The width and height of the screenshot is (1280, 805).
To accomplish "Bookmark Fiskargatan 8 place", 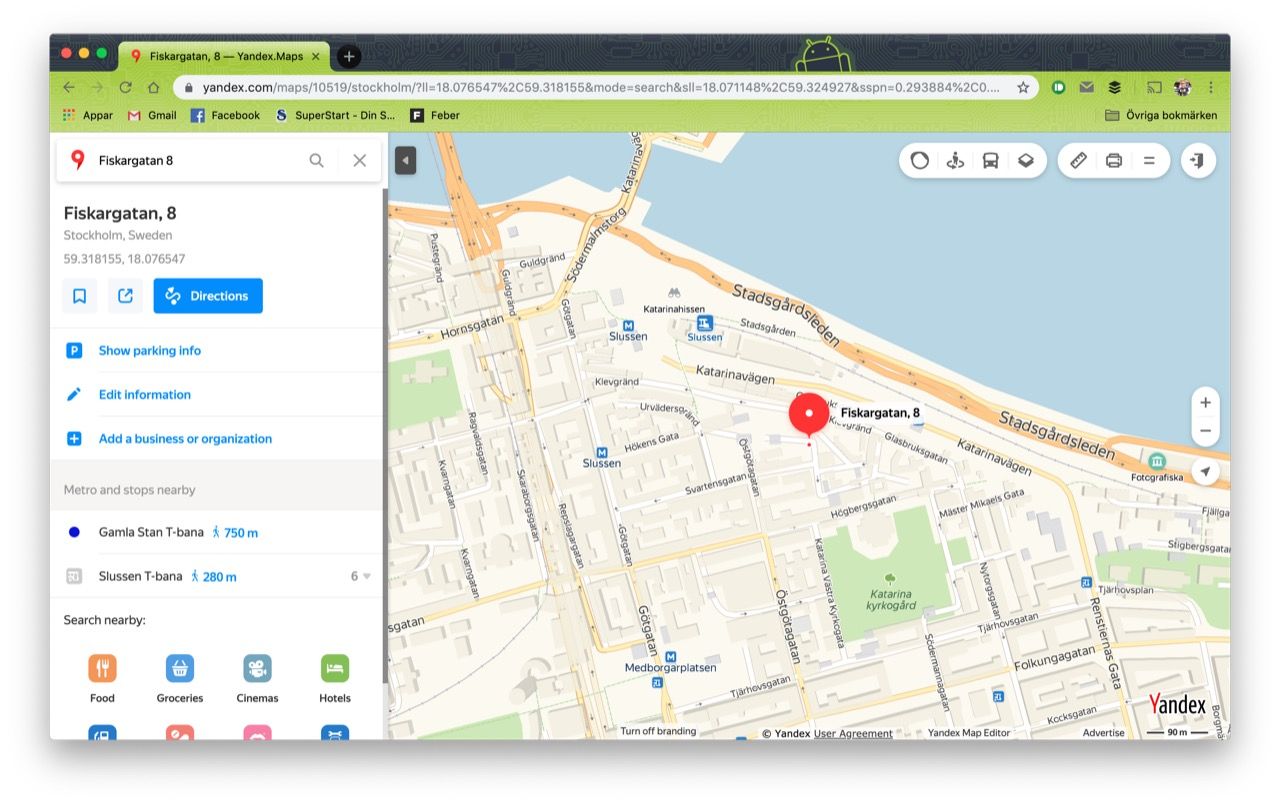I will coord(80,296).
